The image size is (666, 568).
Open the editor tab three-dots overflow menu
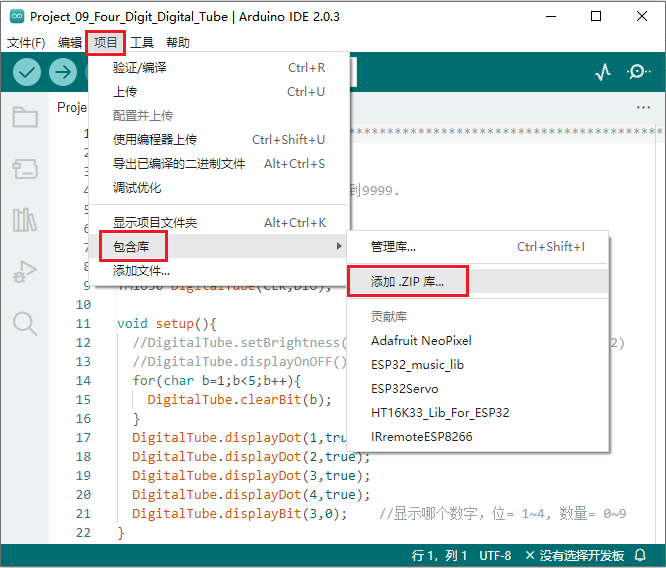point(643,107)
